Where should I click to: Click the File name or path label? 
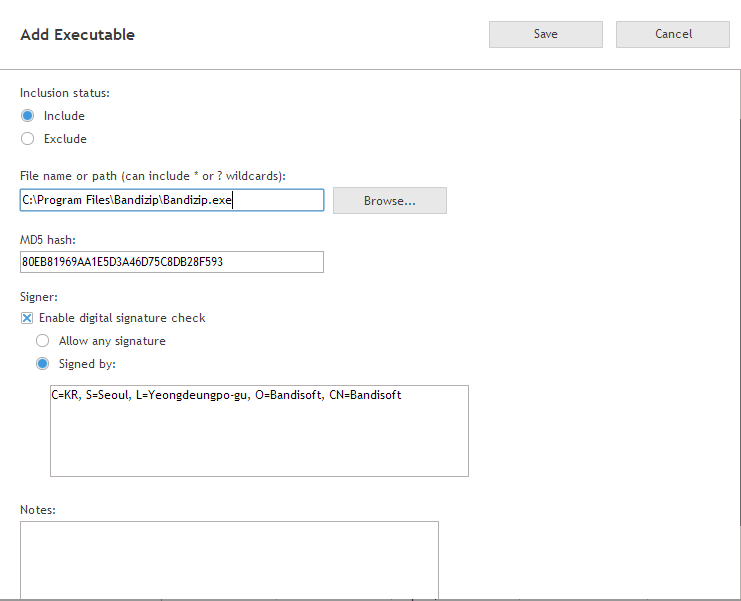coord(153,176)
